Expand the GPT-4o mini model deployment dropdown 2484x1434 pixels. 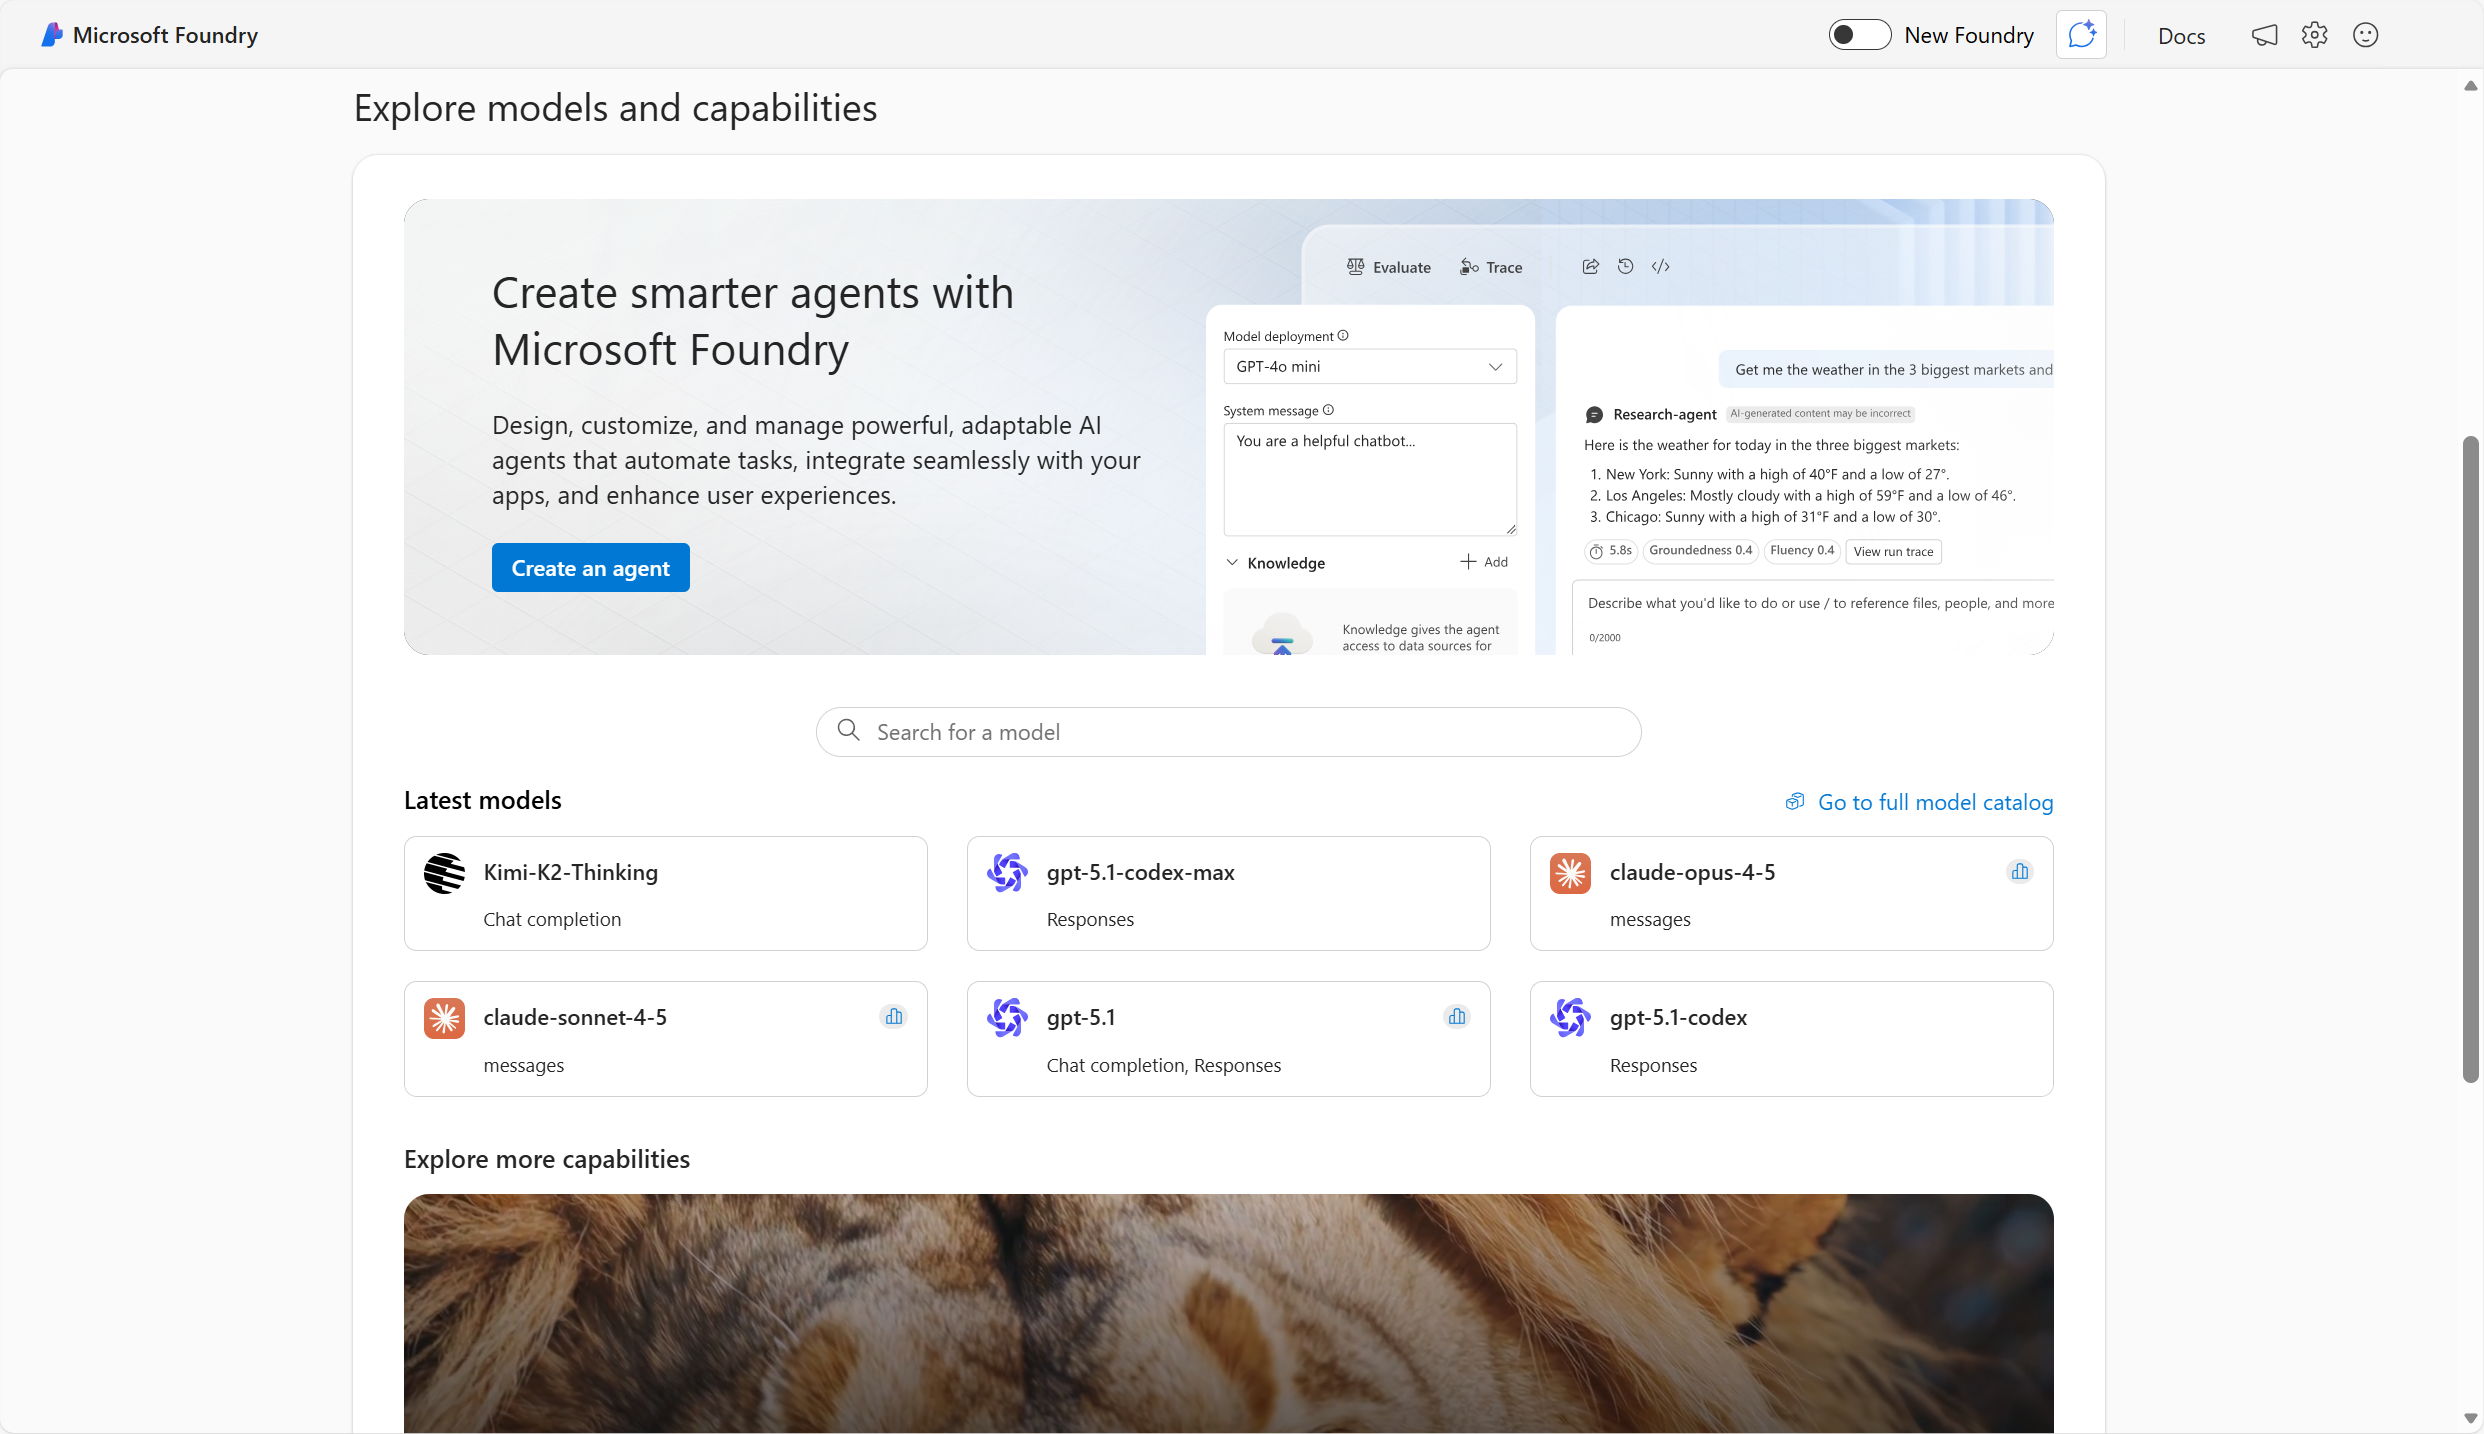tap(1369, 367)
